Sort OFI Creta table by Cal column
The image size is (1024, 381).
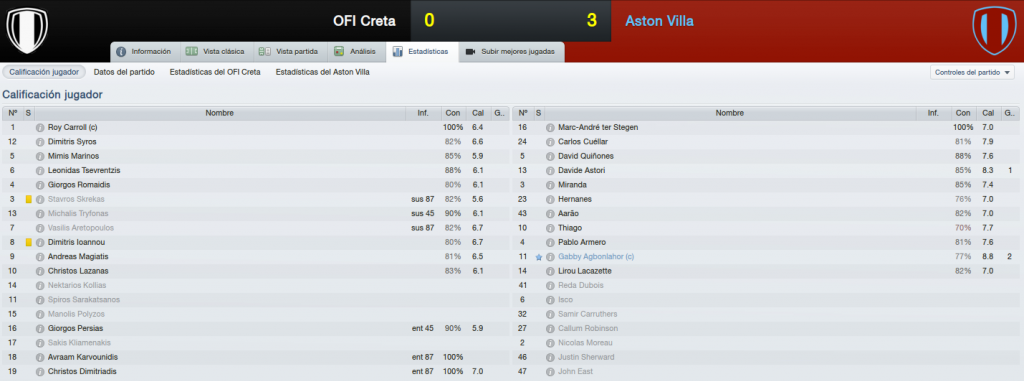point(477,113)
